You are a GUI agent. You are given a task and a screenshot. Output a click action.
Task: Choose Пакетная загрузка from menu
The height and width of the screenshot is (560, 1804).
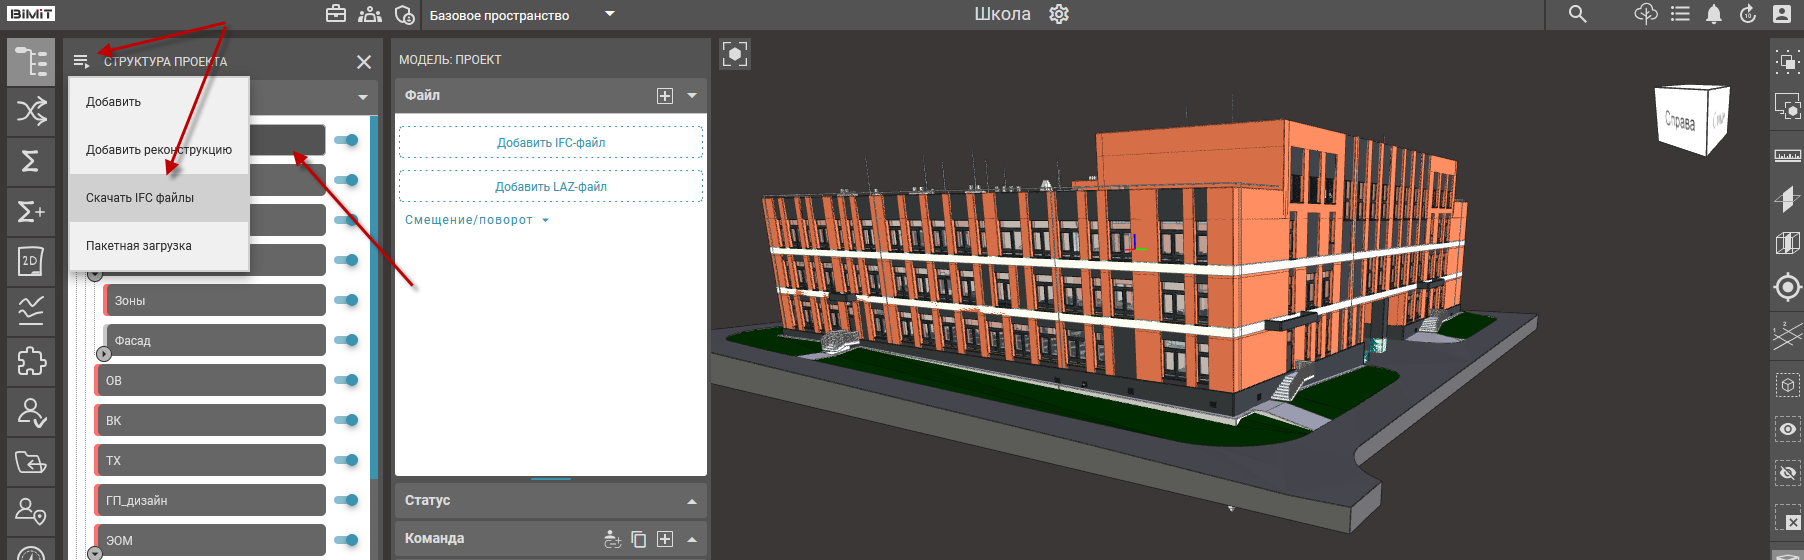(139, 246)
